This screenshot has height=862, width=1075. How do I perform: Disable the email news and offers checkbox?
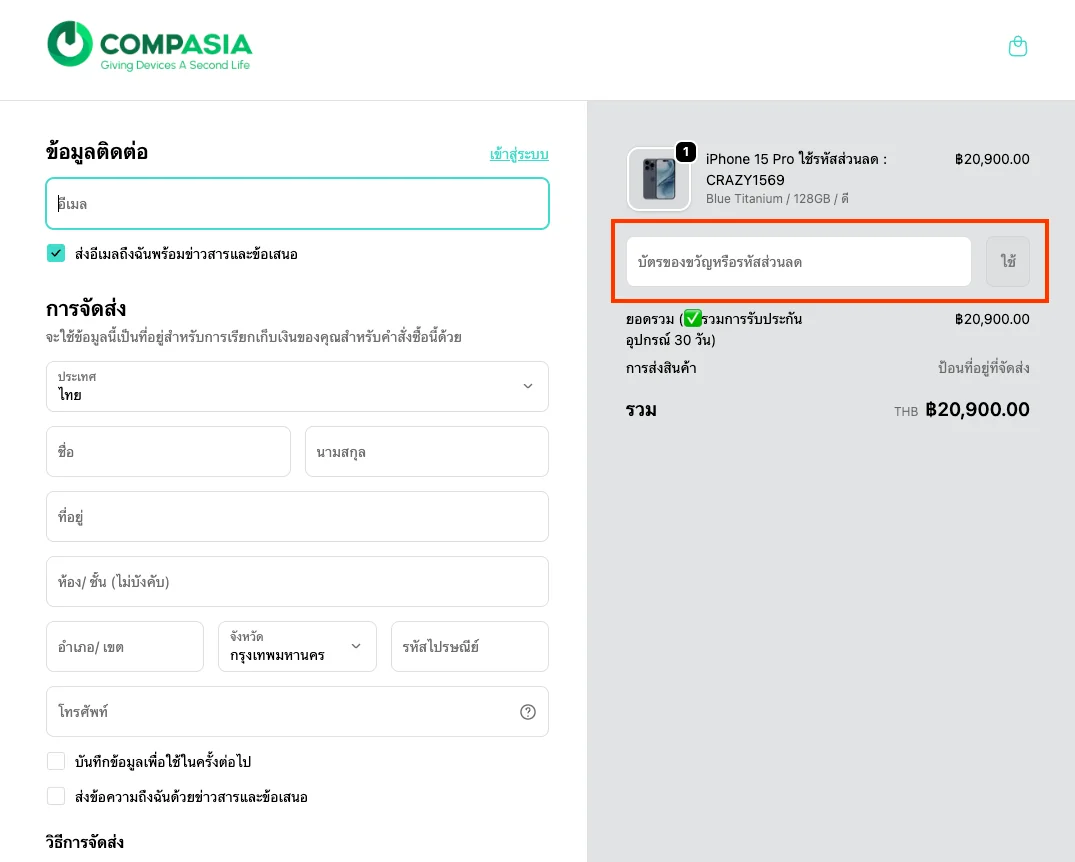(x=56, y=253)
